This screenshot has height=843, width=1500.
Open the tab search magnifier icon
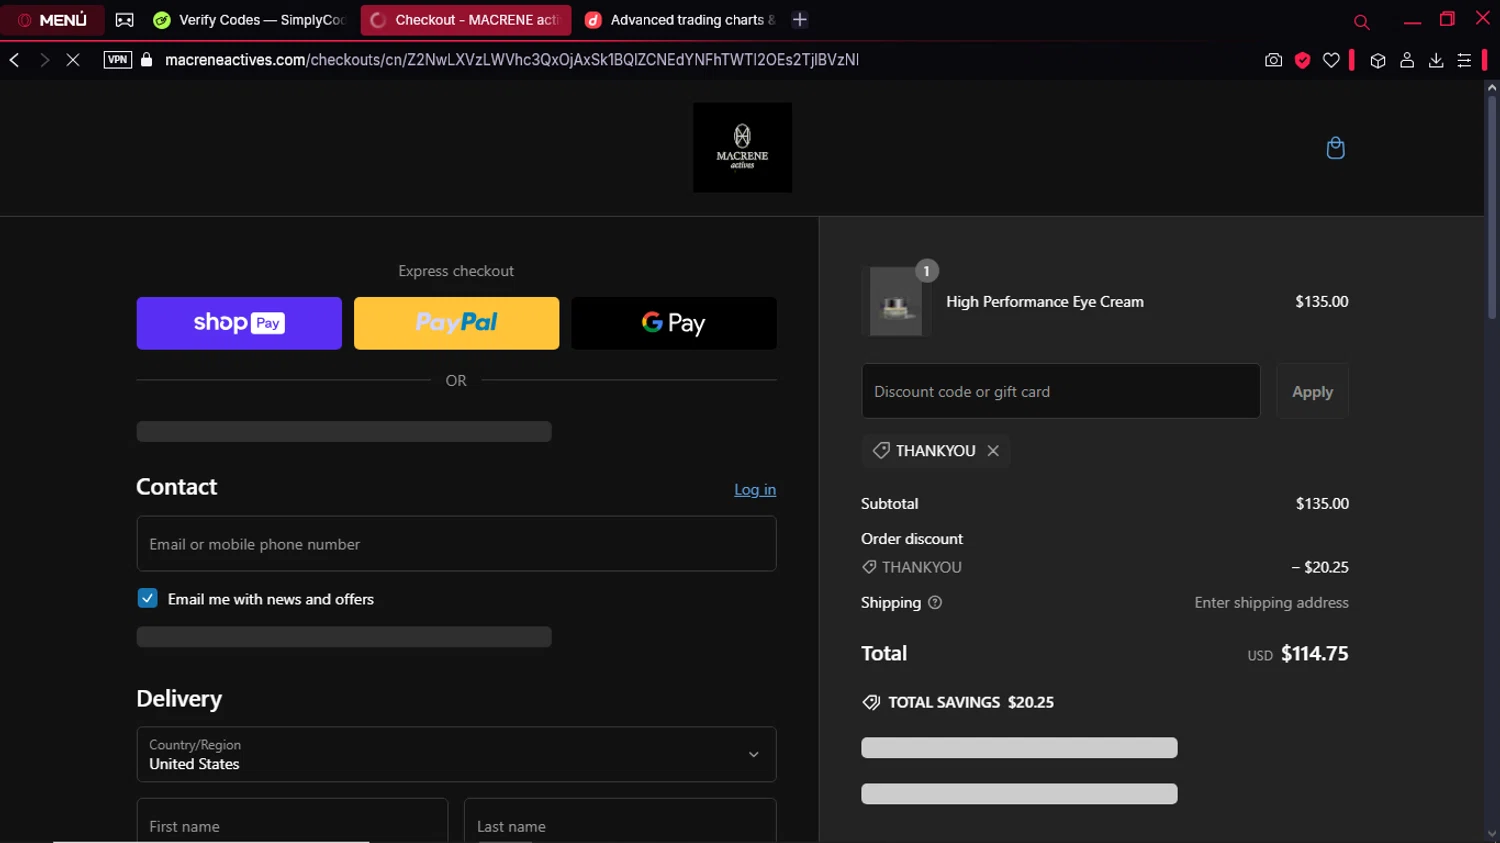pyautogui.click(x=1361, y=21)
